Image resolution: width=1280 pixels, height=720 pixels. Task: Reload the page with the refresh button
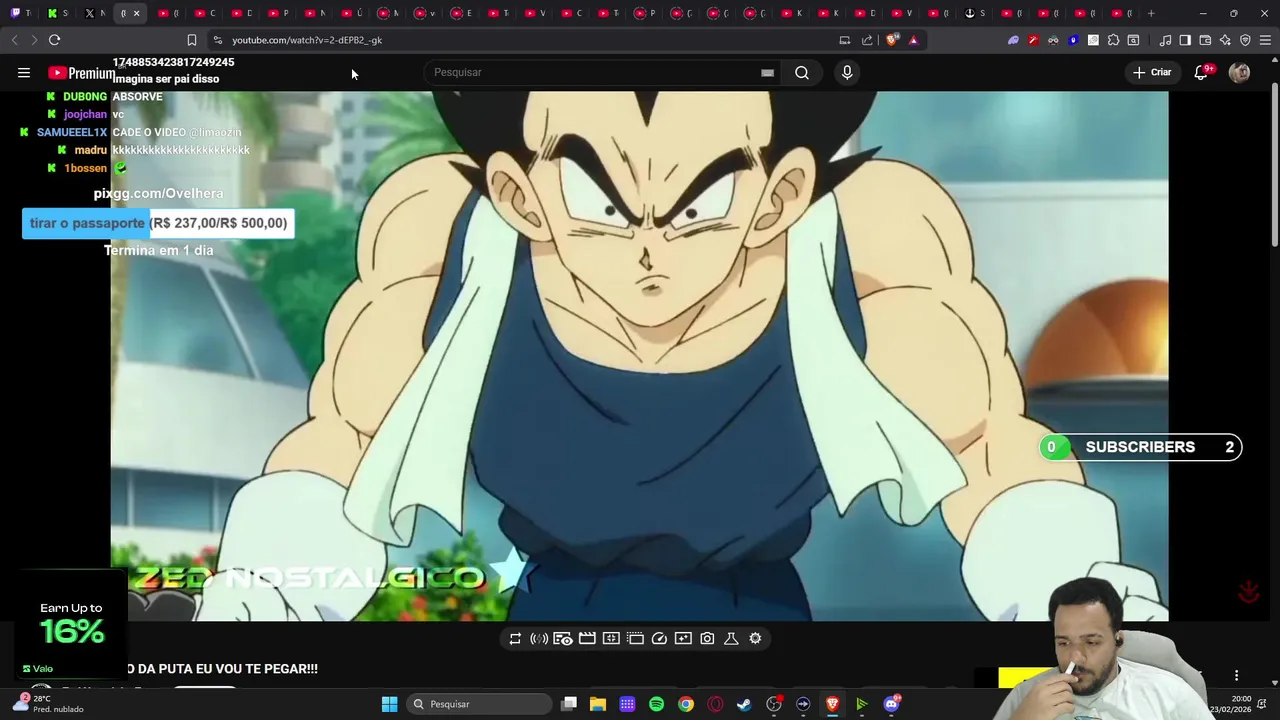click(x=54, y=40)
